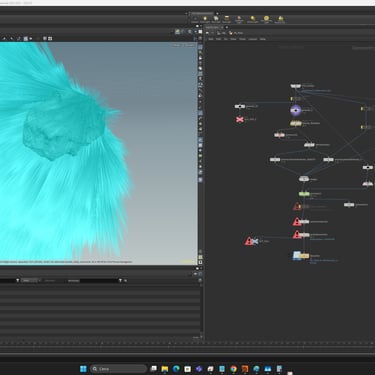Select the green node below merge

pyautogui.click(x=304, y=194)
